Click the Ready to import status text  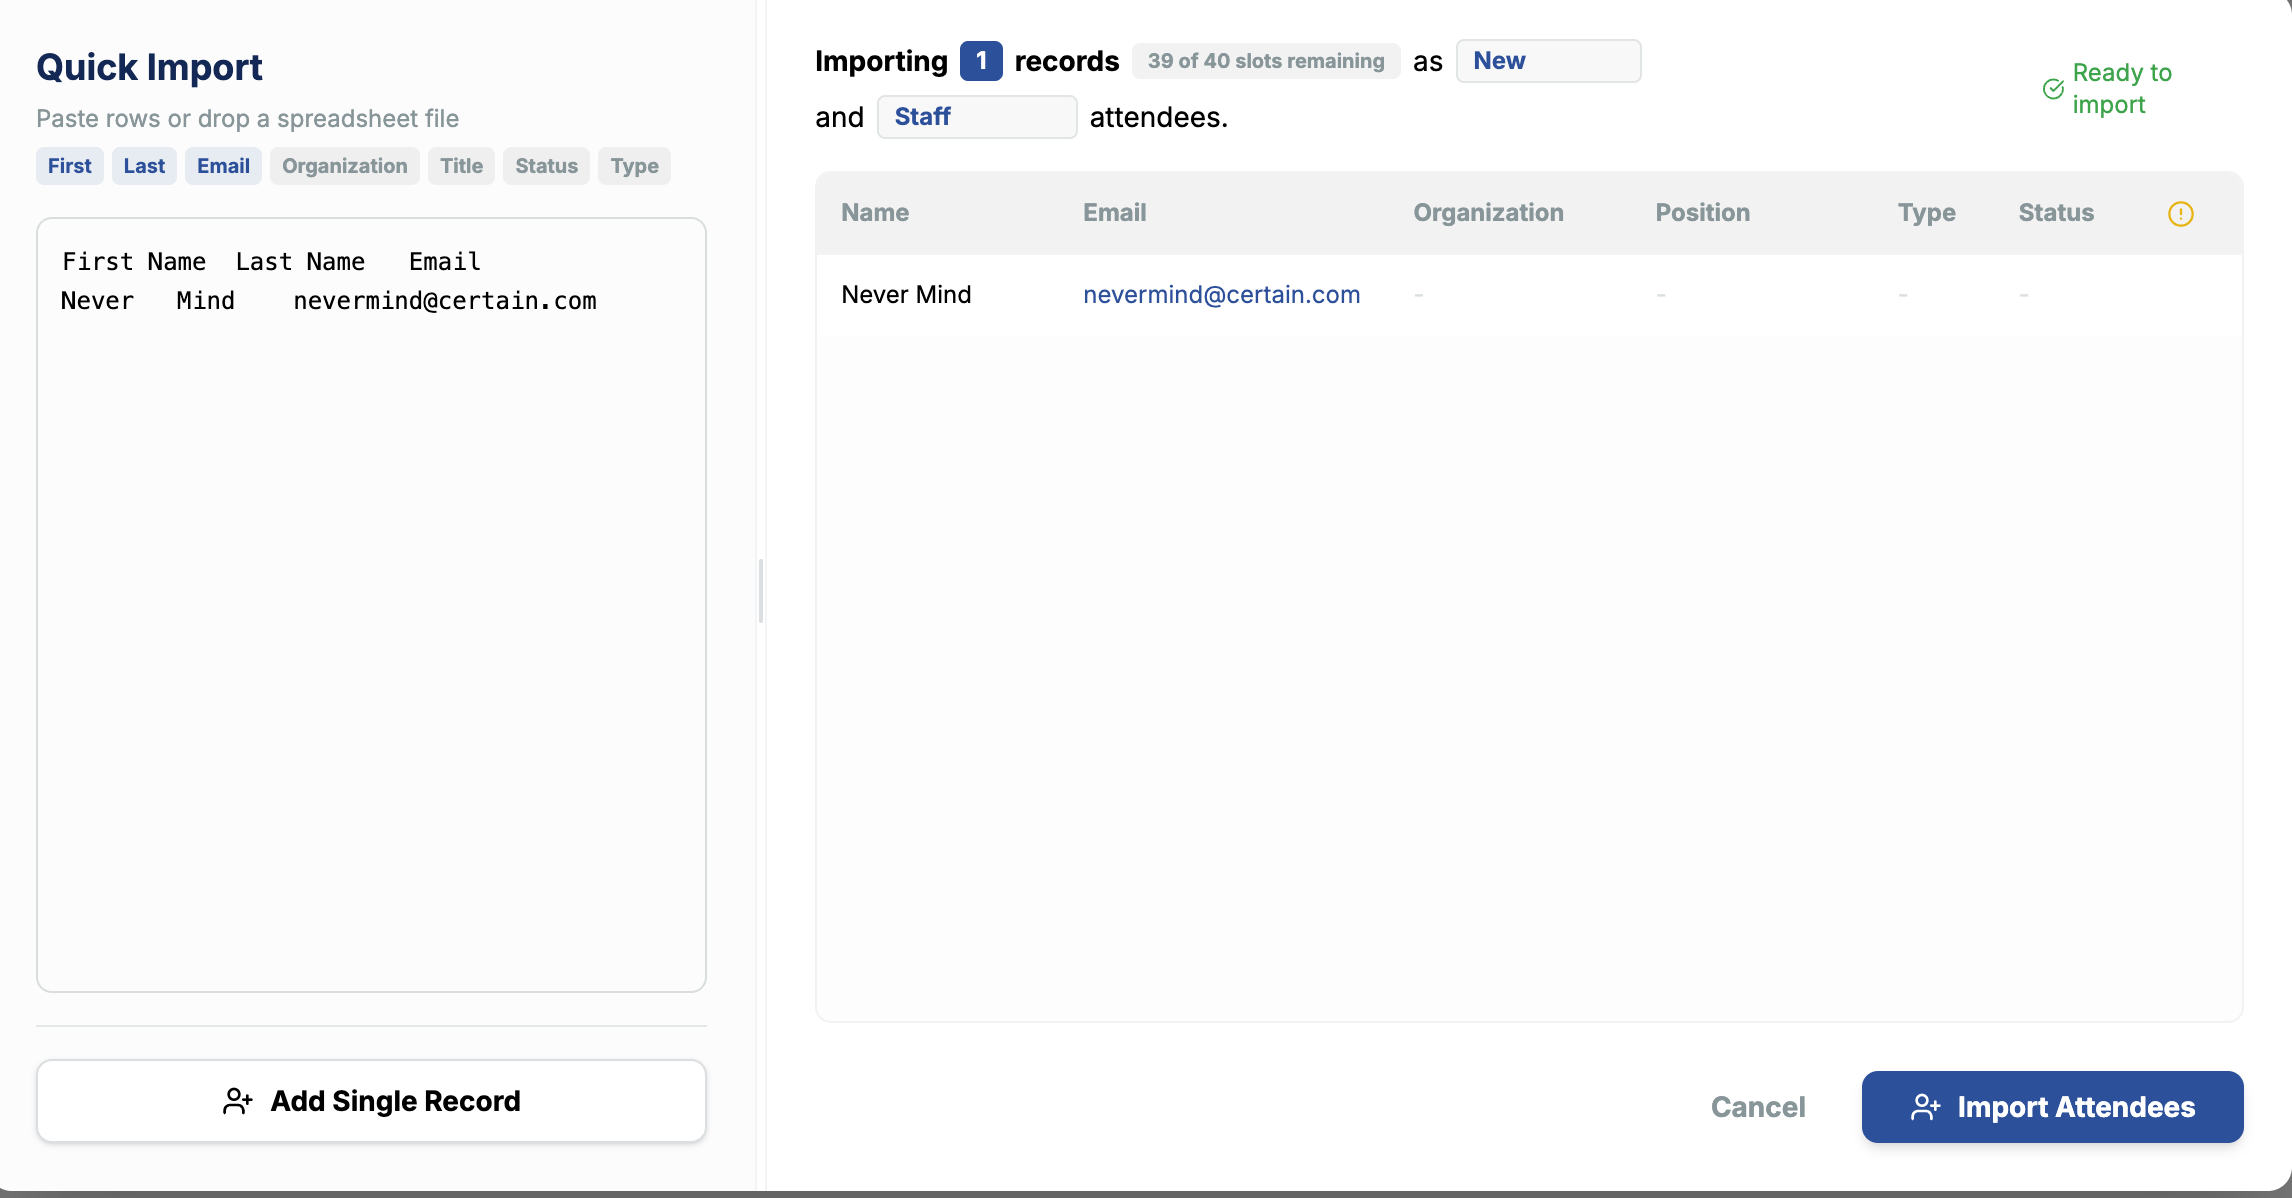(x=2122, y=89)
